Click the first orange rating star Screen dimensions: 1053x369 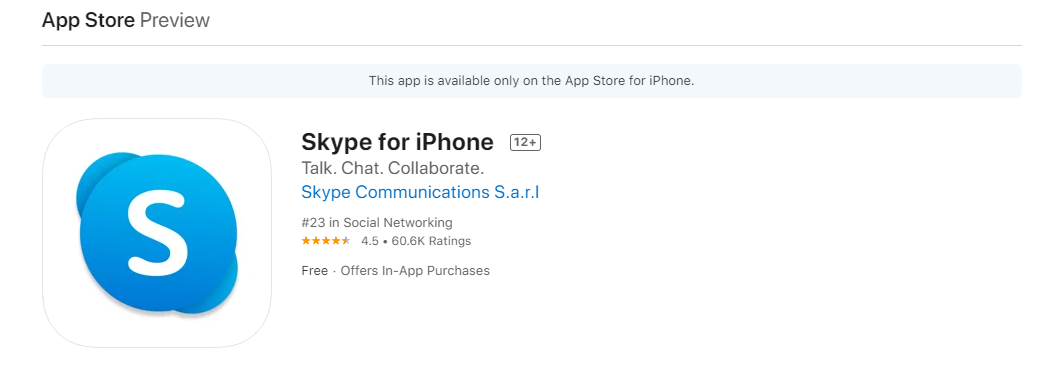click(x=306, y=241)
